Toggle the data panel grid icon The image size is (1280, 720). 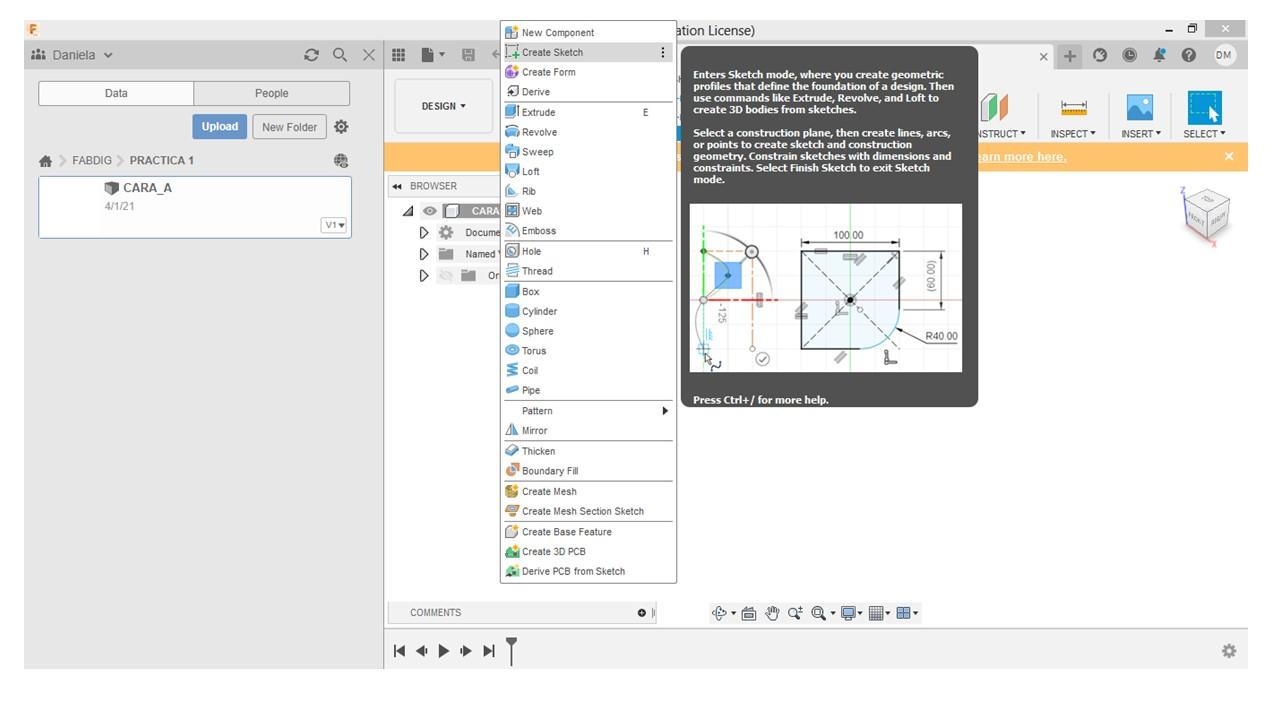click(x=398, y=55)
